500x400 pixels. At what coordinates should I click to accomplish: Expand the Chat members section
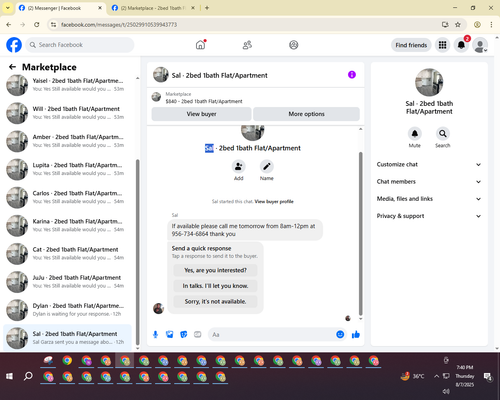point(429,182)
